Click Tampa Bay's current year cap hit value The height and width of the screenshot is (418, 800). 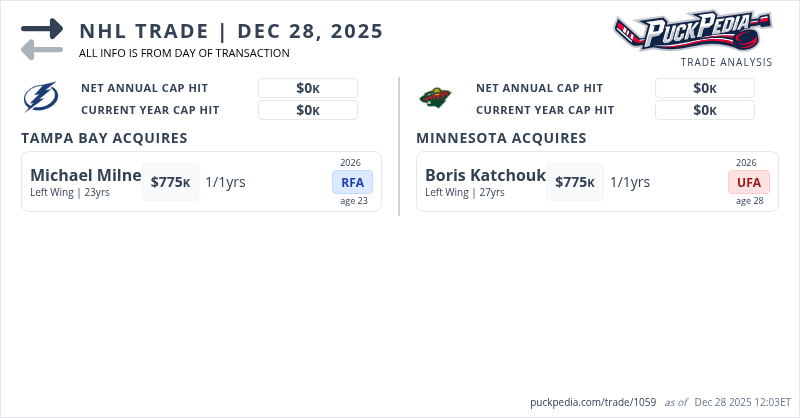coord(308,110)
